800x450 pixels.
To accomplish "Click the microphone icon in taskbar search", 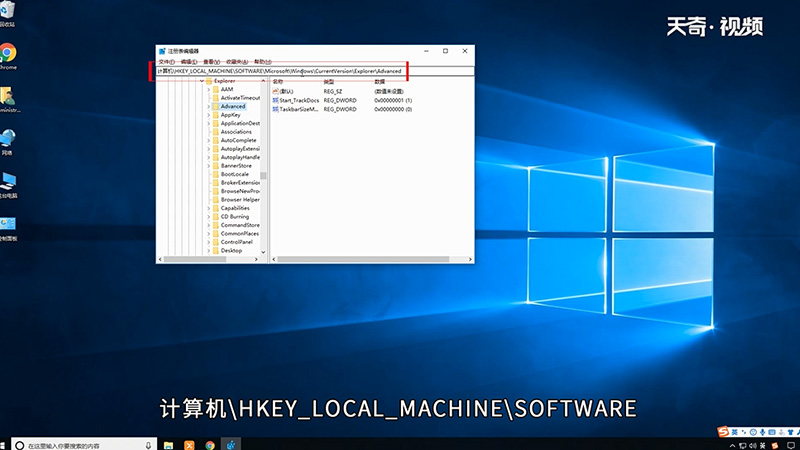I will pos(148,445).
